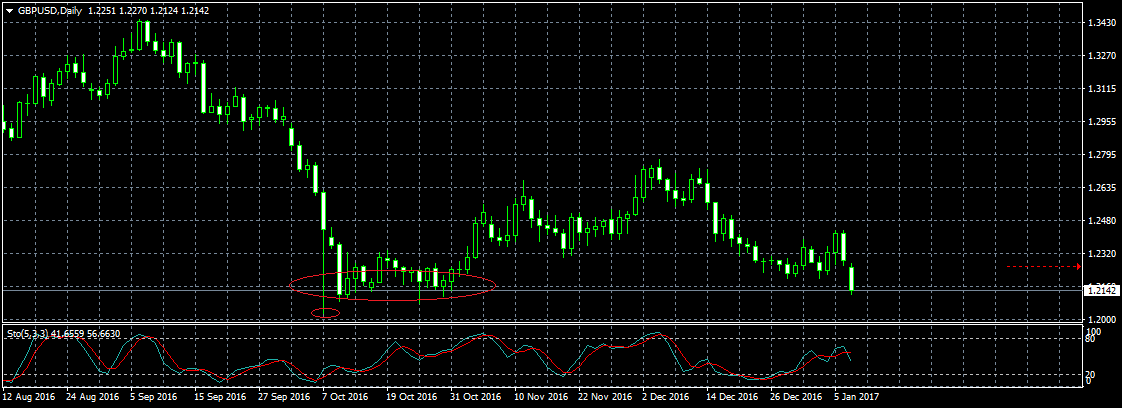Viewport: 1122px width, 408px height.
Task: Click the triangle arrow beside GBPUSD,Daily
Action: pos(9,10)
